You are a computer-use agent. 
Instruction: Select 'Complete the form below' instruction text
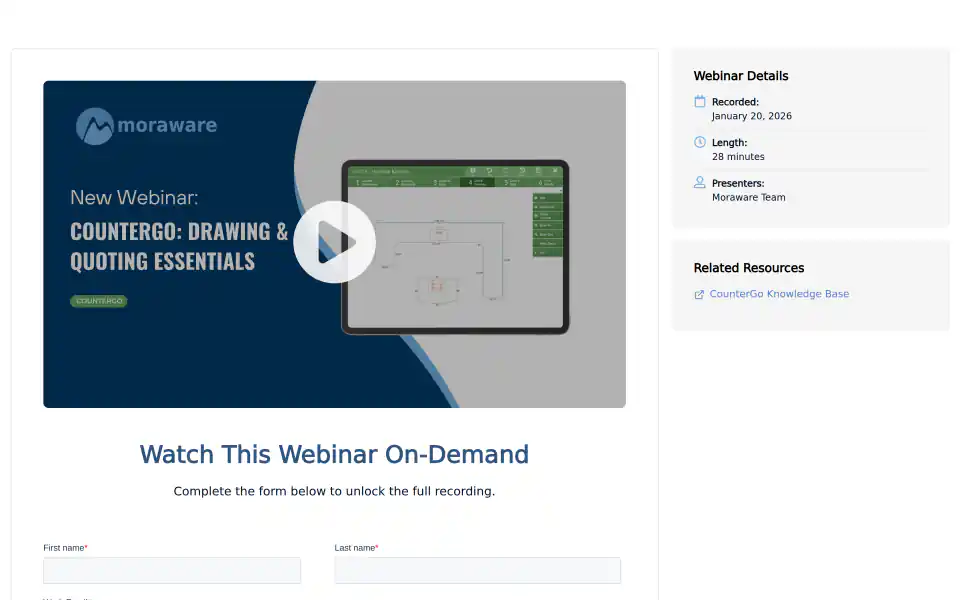(334, 491)
